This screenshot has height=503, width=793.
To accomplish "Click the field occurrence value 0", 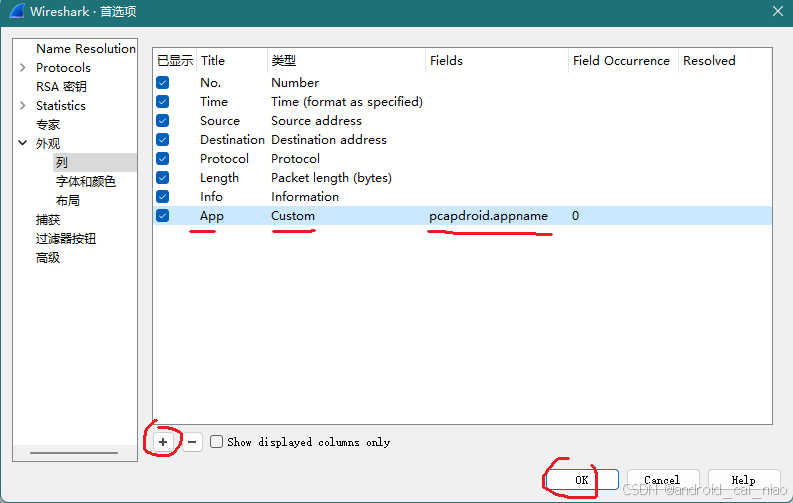I will [576, 216].
